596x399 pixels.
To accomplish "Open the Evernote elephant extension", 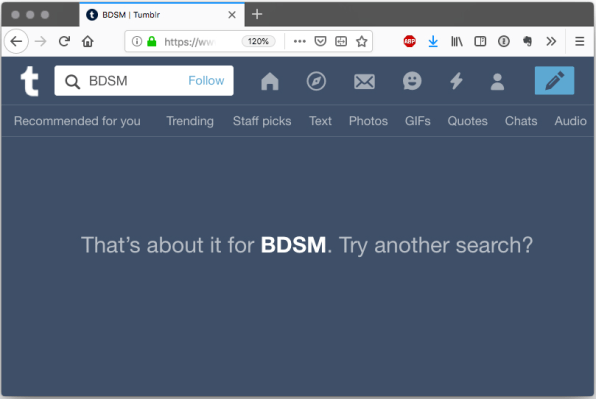I will (x=527, y=41).
